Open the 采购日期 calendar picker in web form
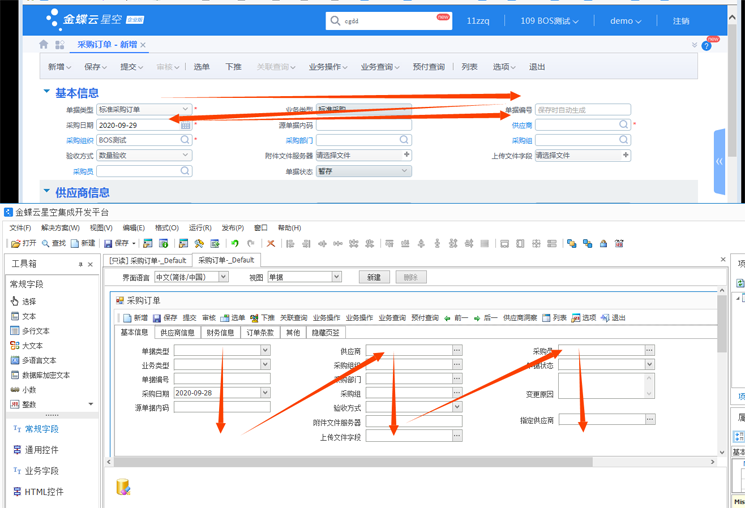This screenshot has height=508, width=745. 186,125
